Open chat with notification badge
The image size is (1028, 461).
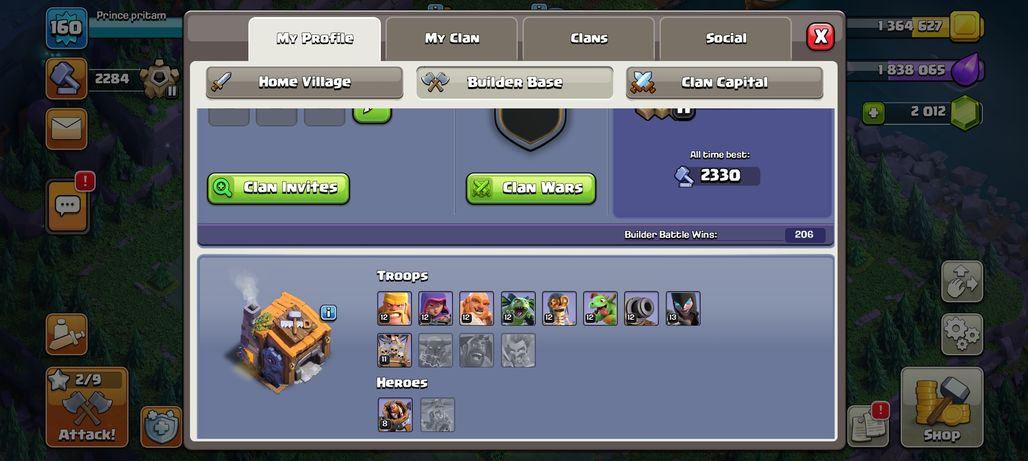pos(68,207)
